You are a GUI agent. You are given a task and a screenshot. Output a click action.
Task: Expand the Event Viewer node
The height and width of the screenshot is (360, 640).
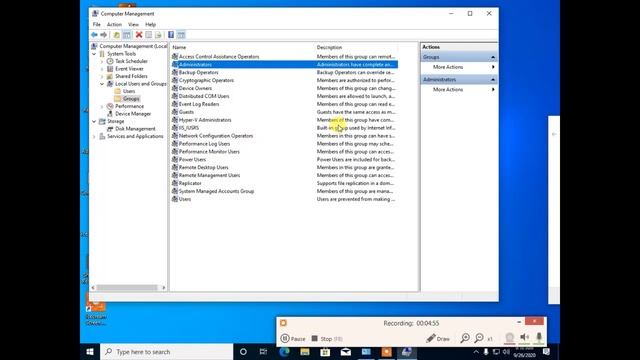tap(102, 69)
